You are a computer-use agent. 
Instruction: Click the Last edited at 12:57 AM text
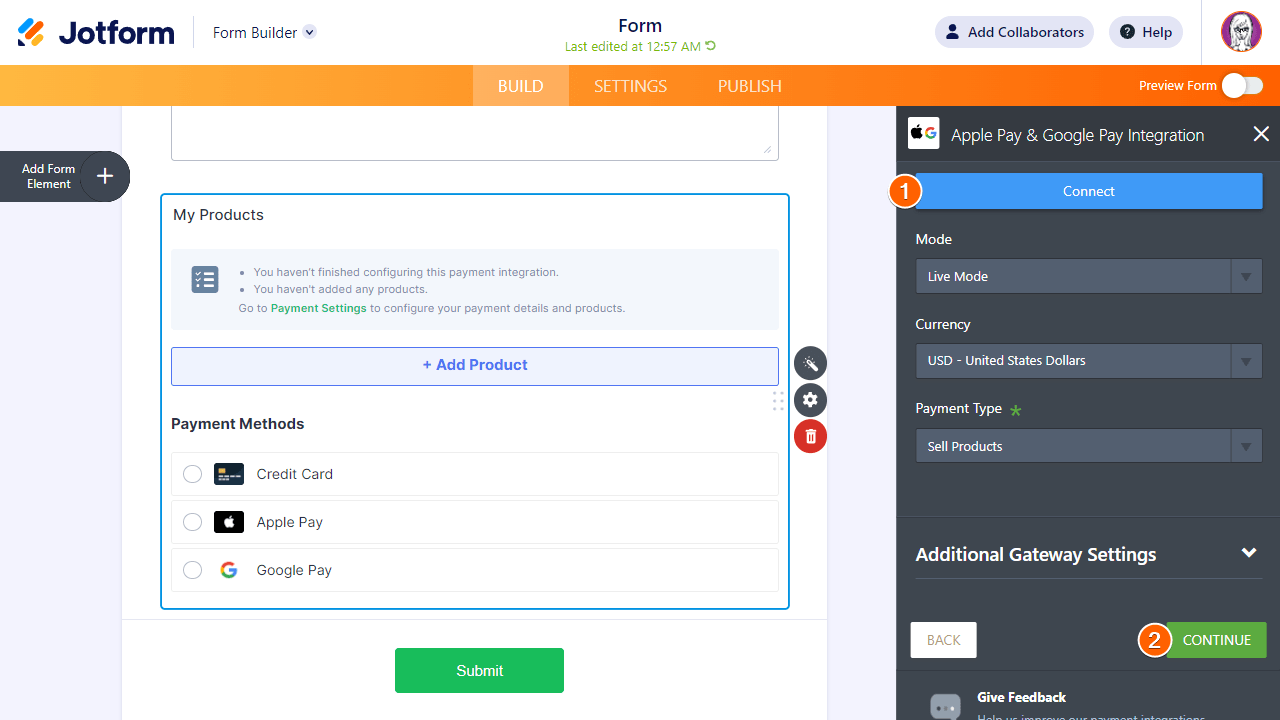(x=633, y=46)
